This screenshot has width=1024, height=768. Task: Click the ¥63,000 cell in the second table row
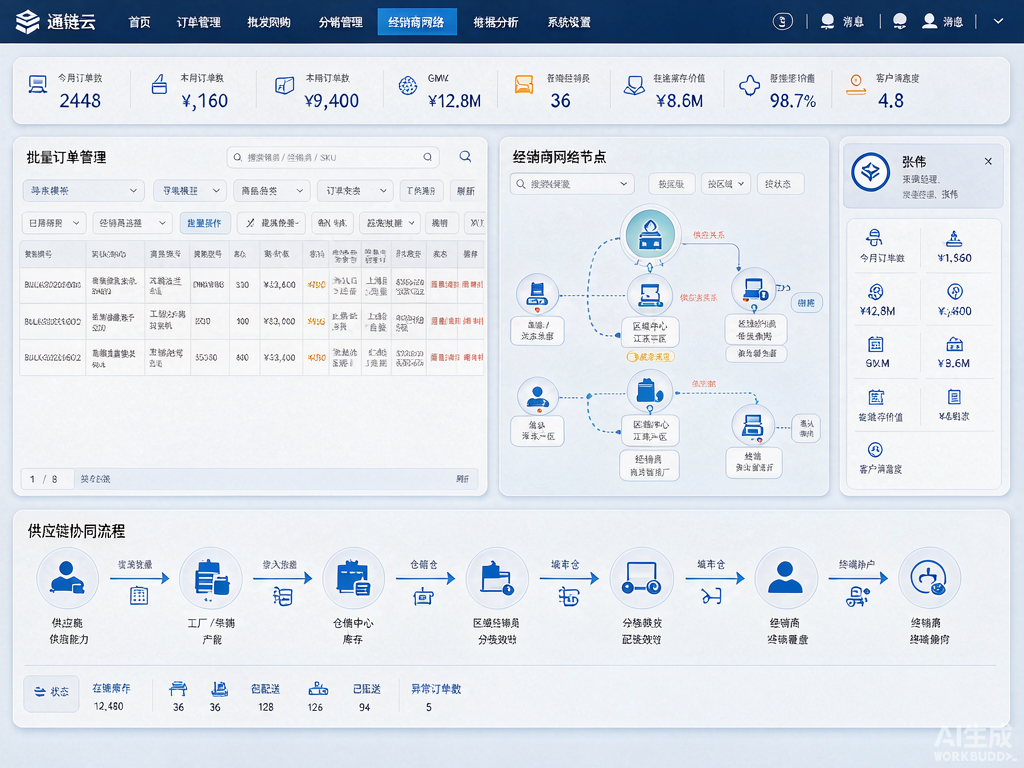[280, 321]
